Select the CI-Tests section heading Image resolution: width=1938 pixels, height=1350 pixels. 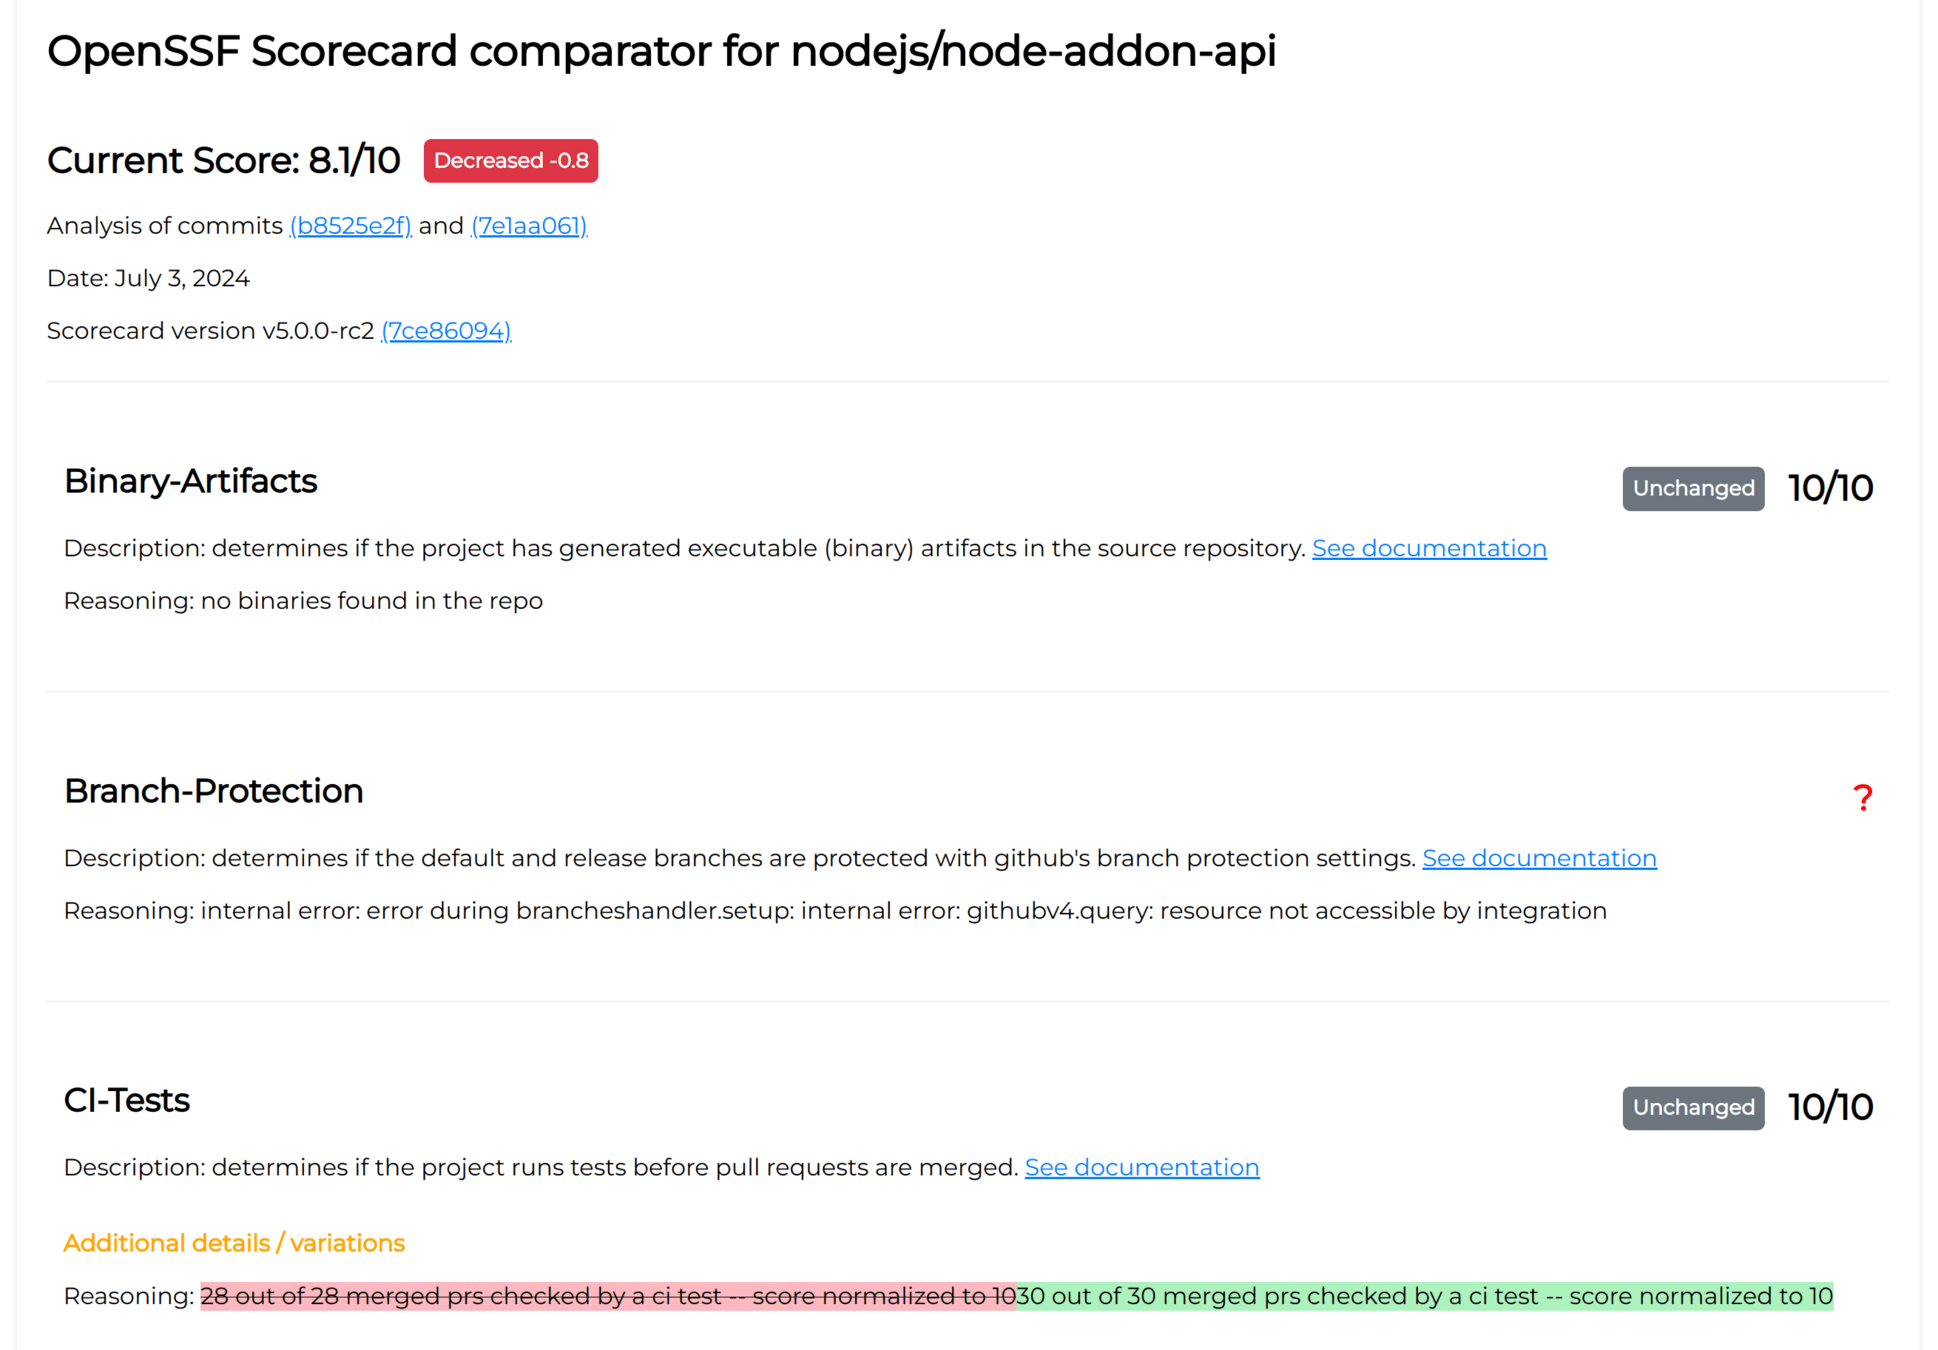[x=126, y=1101]
